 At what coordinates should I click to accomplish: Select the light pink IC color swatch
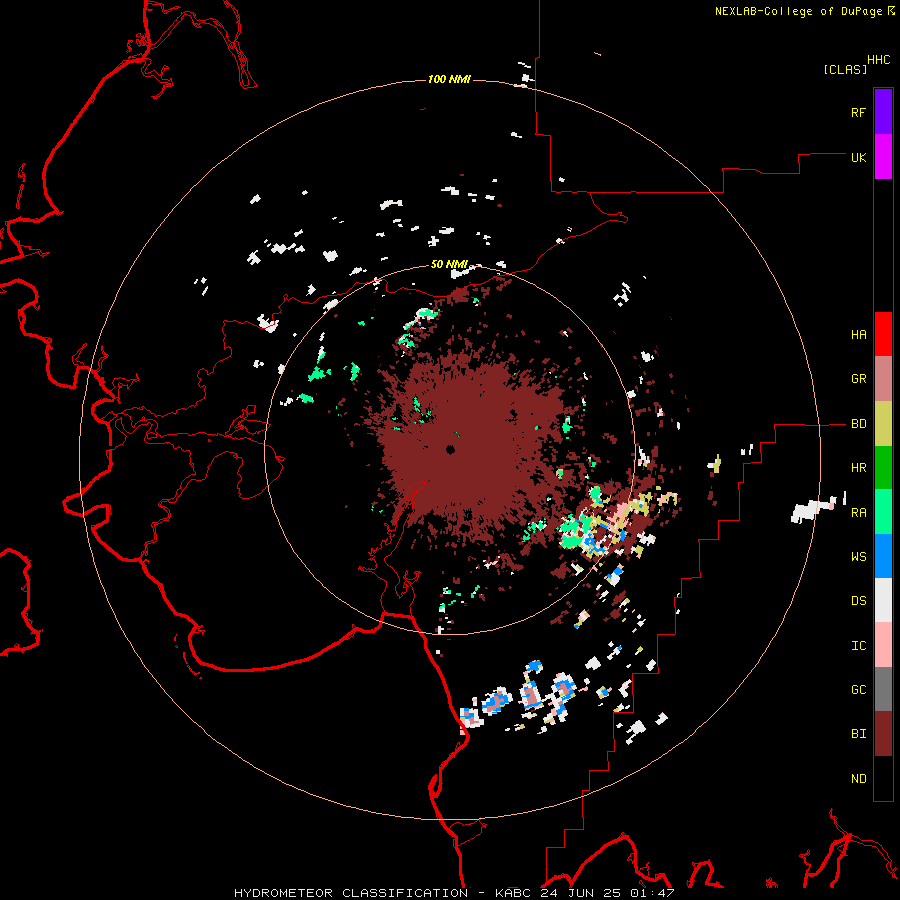pyautogui.click(x=883, y=645)
